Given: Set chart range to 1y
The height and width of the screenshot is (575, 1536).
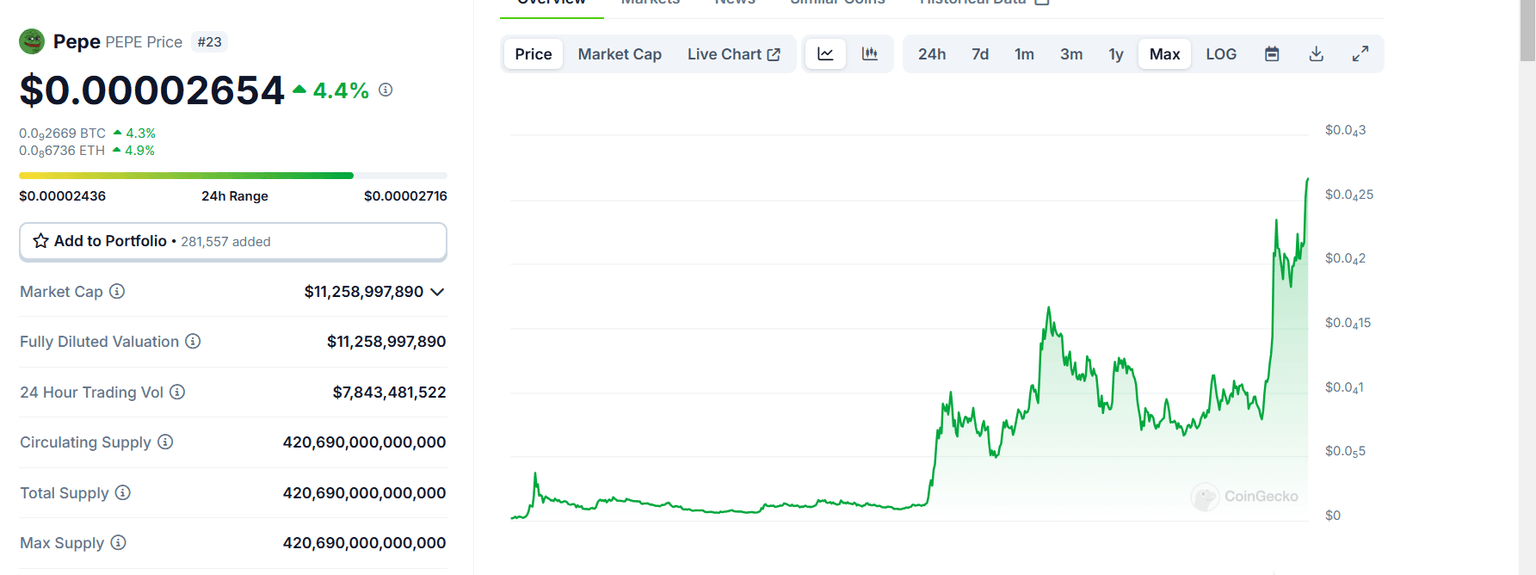Looking at the screenshot, I should pyautogui.click(x=1116, y=54).
